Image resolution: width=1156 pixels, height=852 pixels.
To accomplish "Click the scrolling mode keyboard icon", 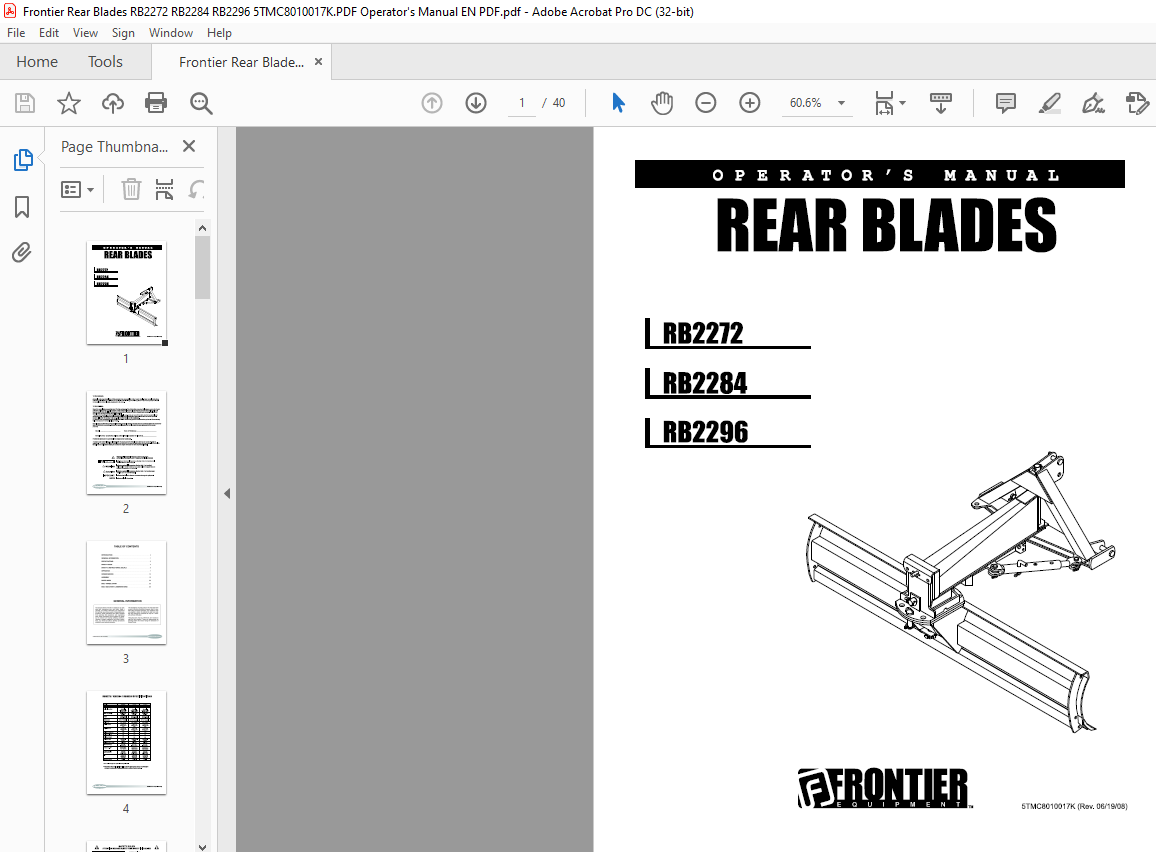I will [941, 103].
